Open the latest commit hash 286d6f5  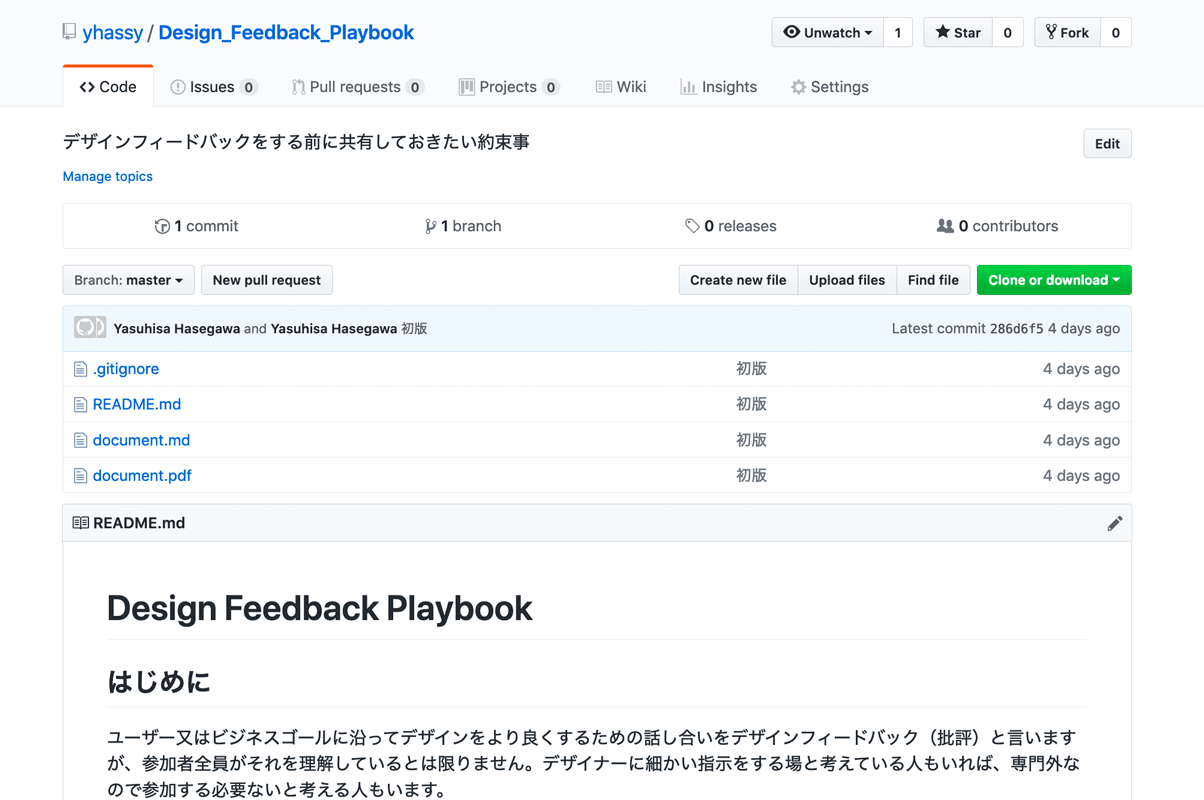tap(1016, 329)
